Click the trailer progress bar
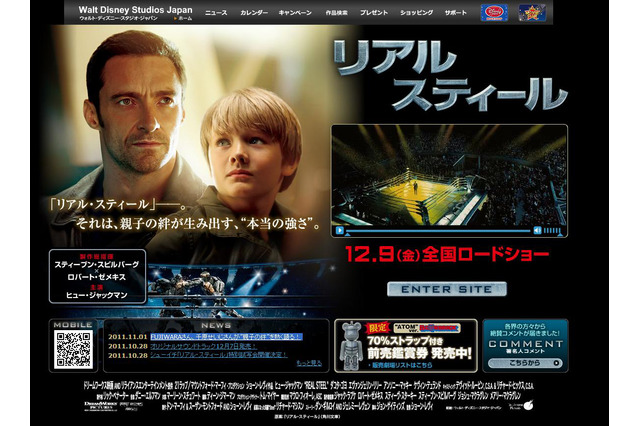This screenshot has width=640, height=426. 439,231
